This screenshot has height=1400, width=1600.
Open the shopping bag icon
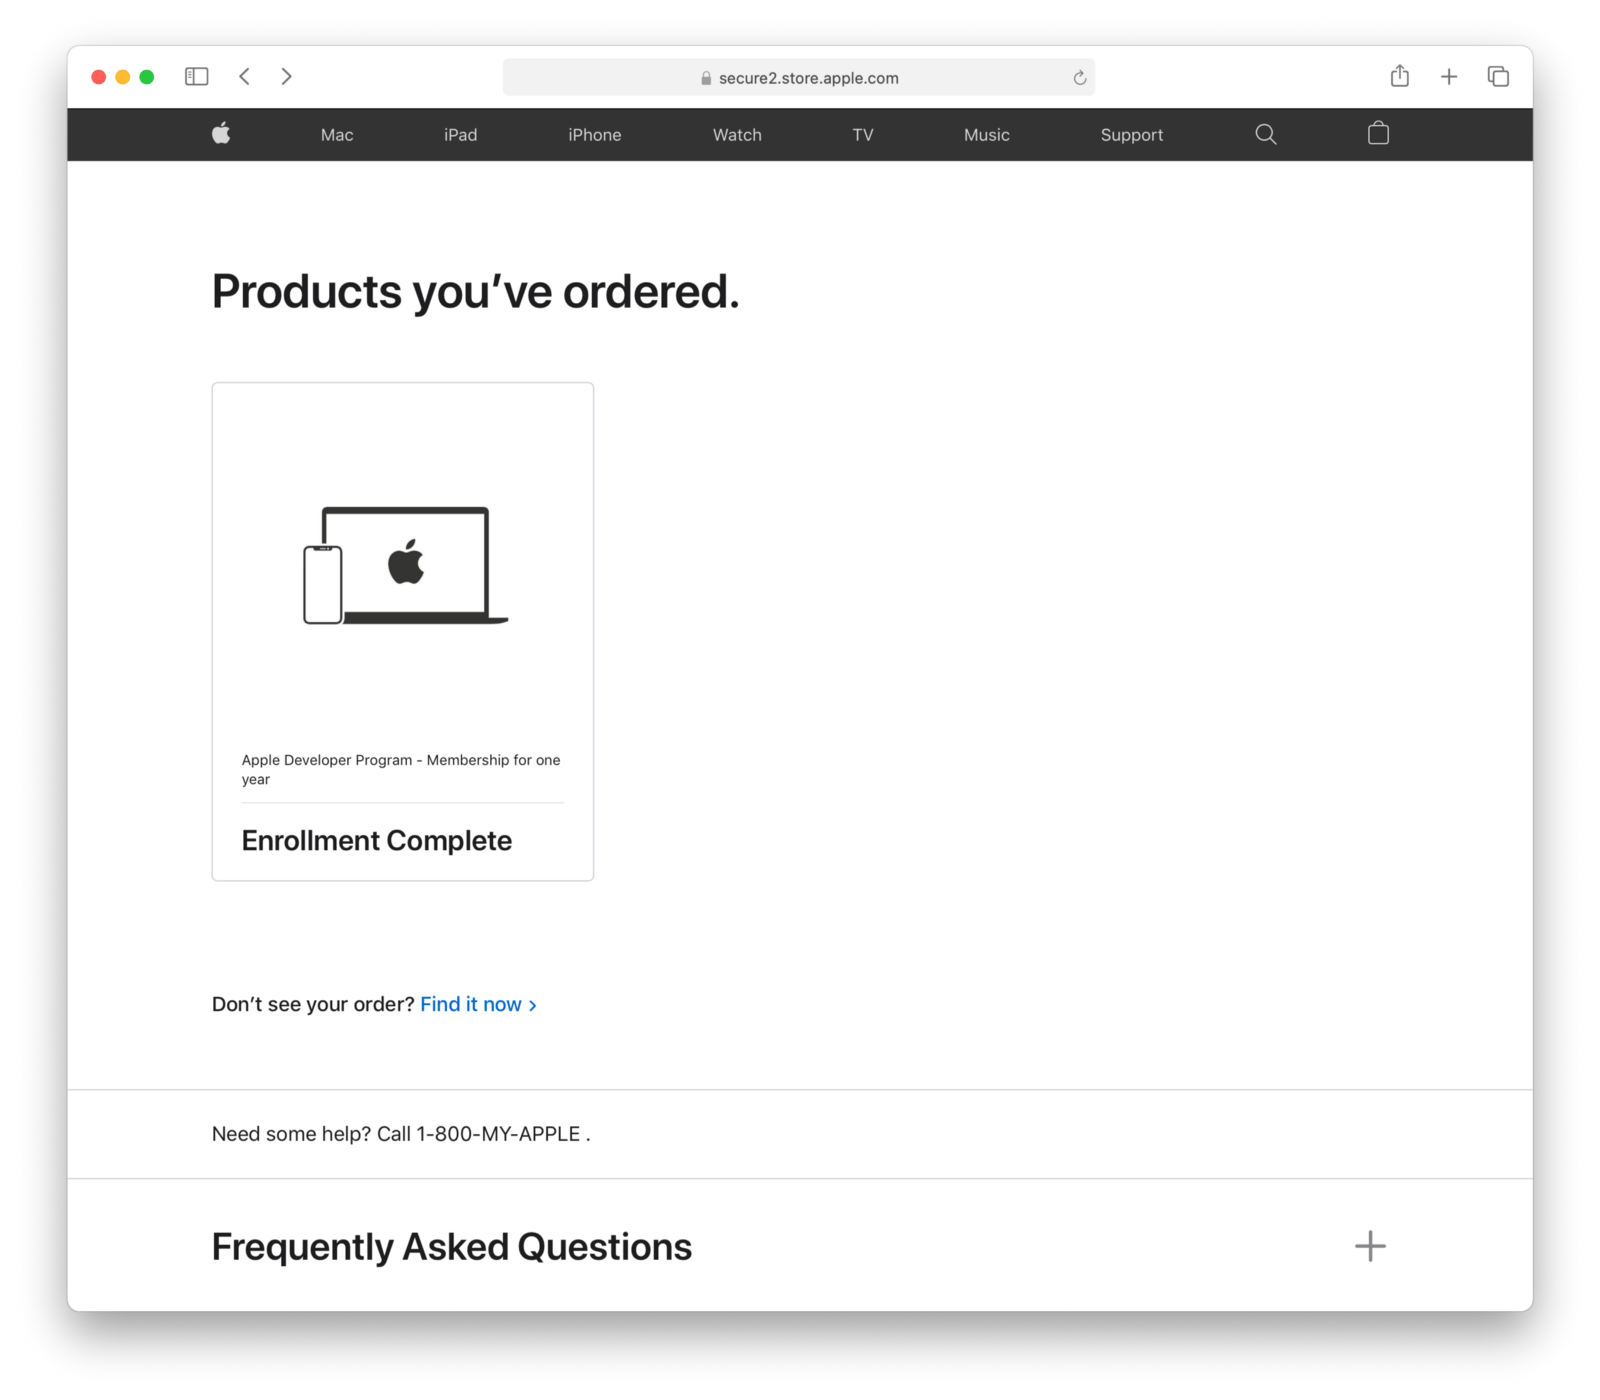[1377, 134]
